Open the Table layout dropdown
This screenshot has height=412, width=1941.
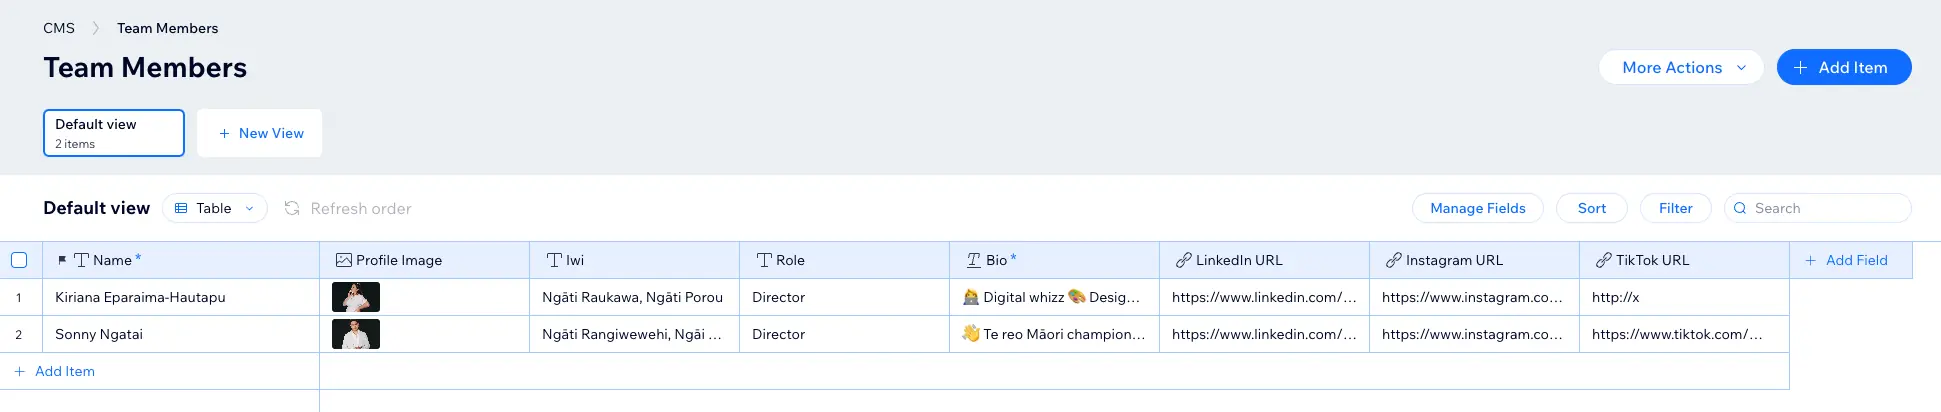tap(214, 208)
